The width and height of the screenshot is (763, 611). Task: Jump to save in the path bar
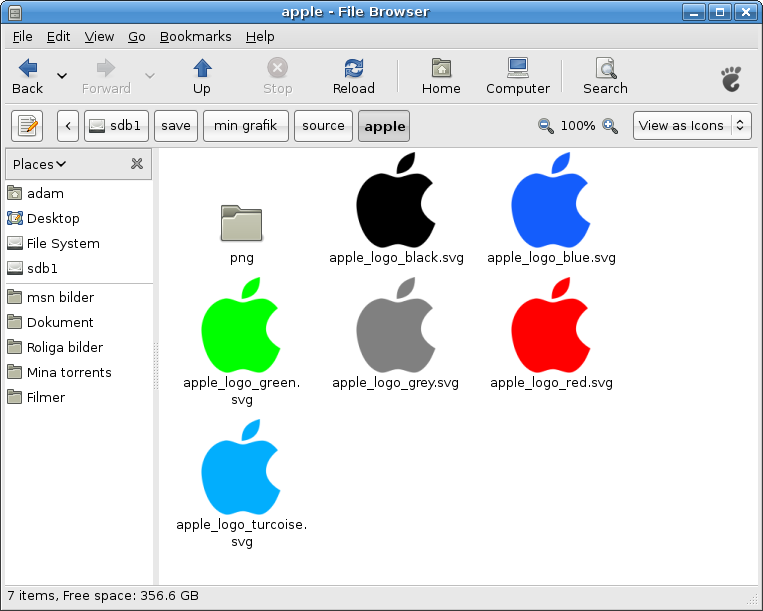pos(176,126)
